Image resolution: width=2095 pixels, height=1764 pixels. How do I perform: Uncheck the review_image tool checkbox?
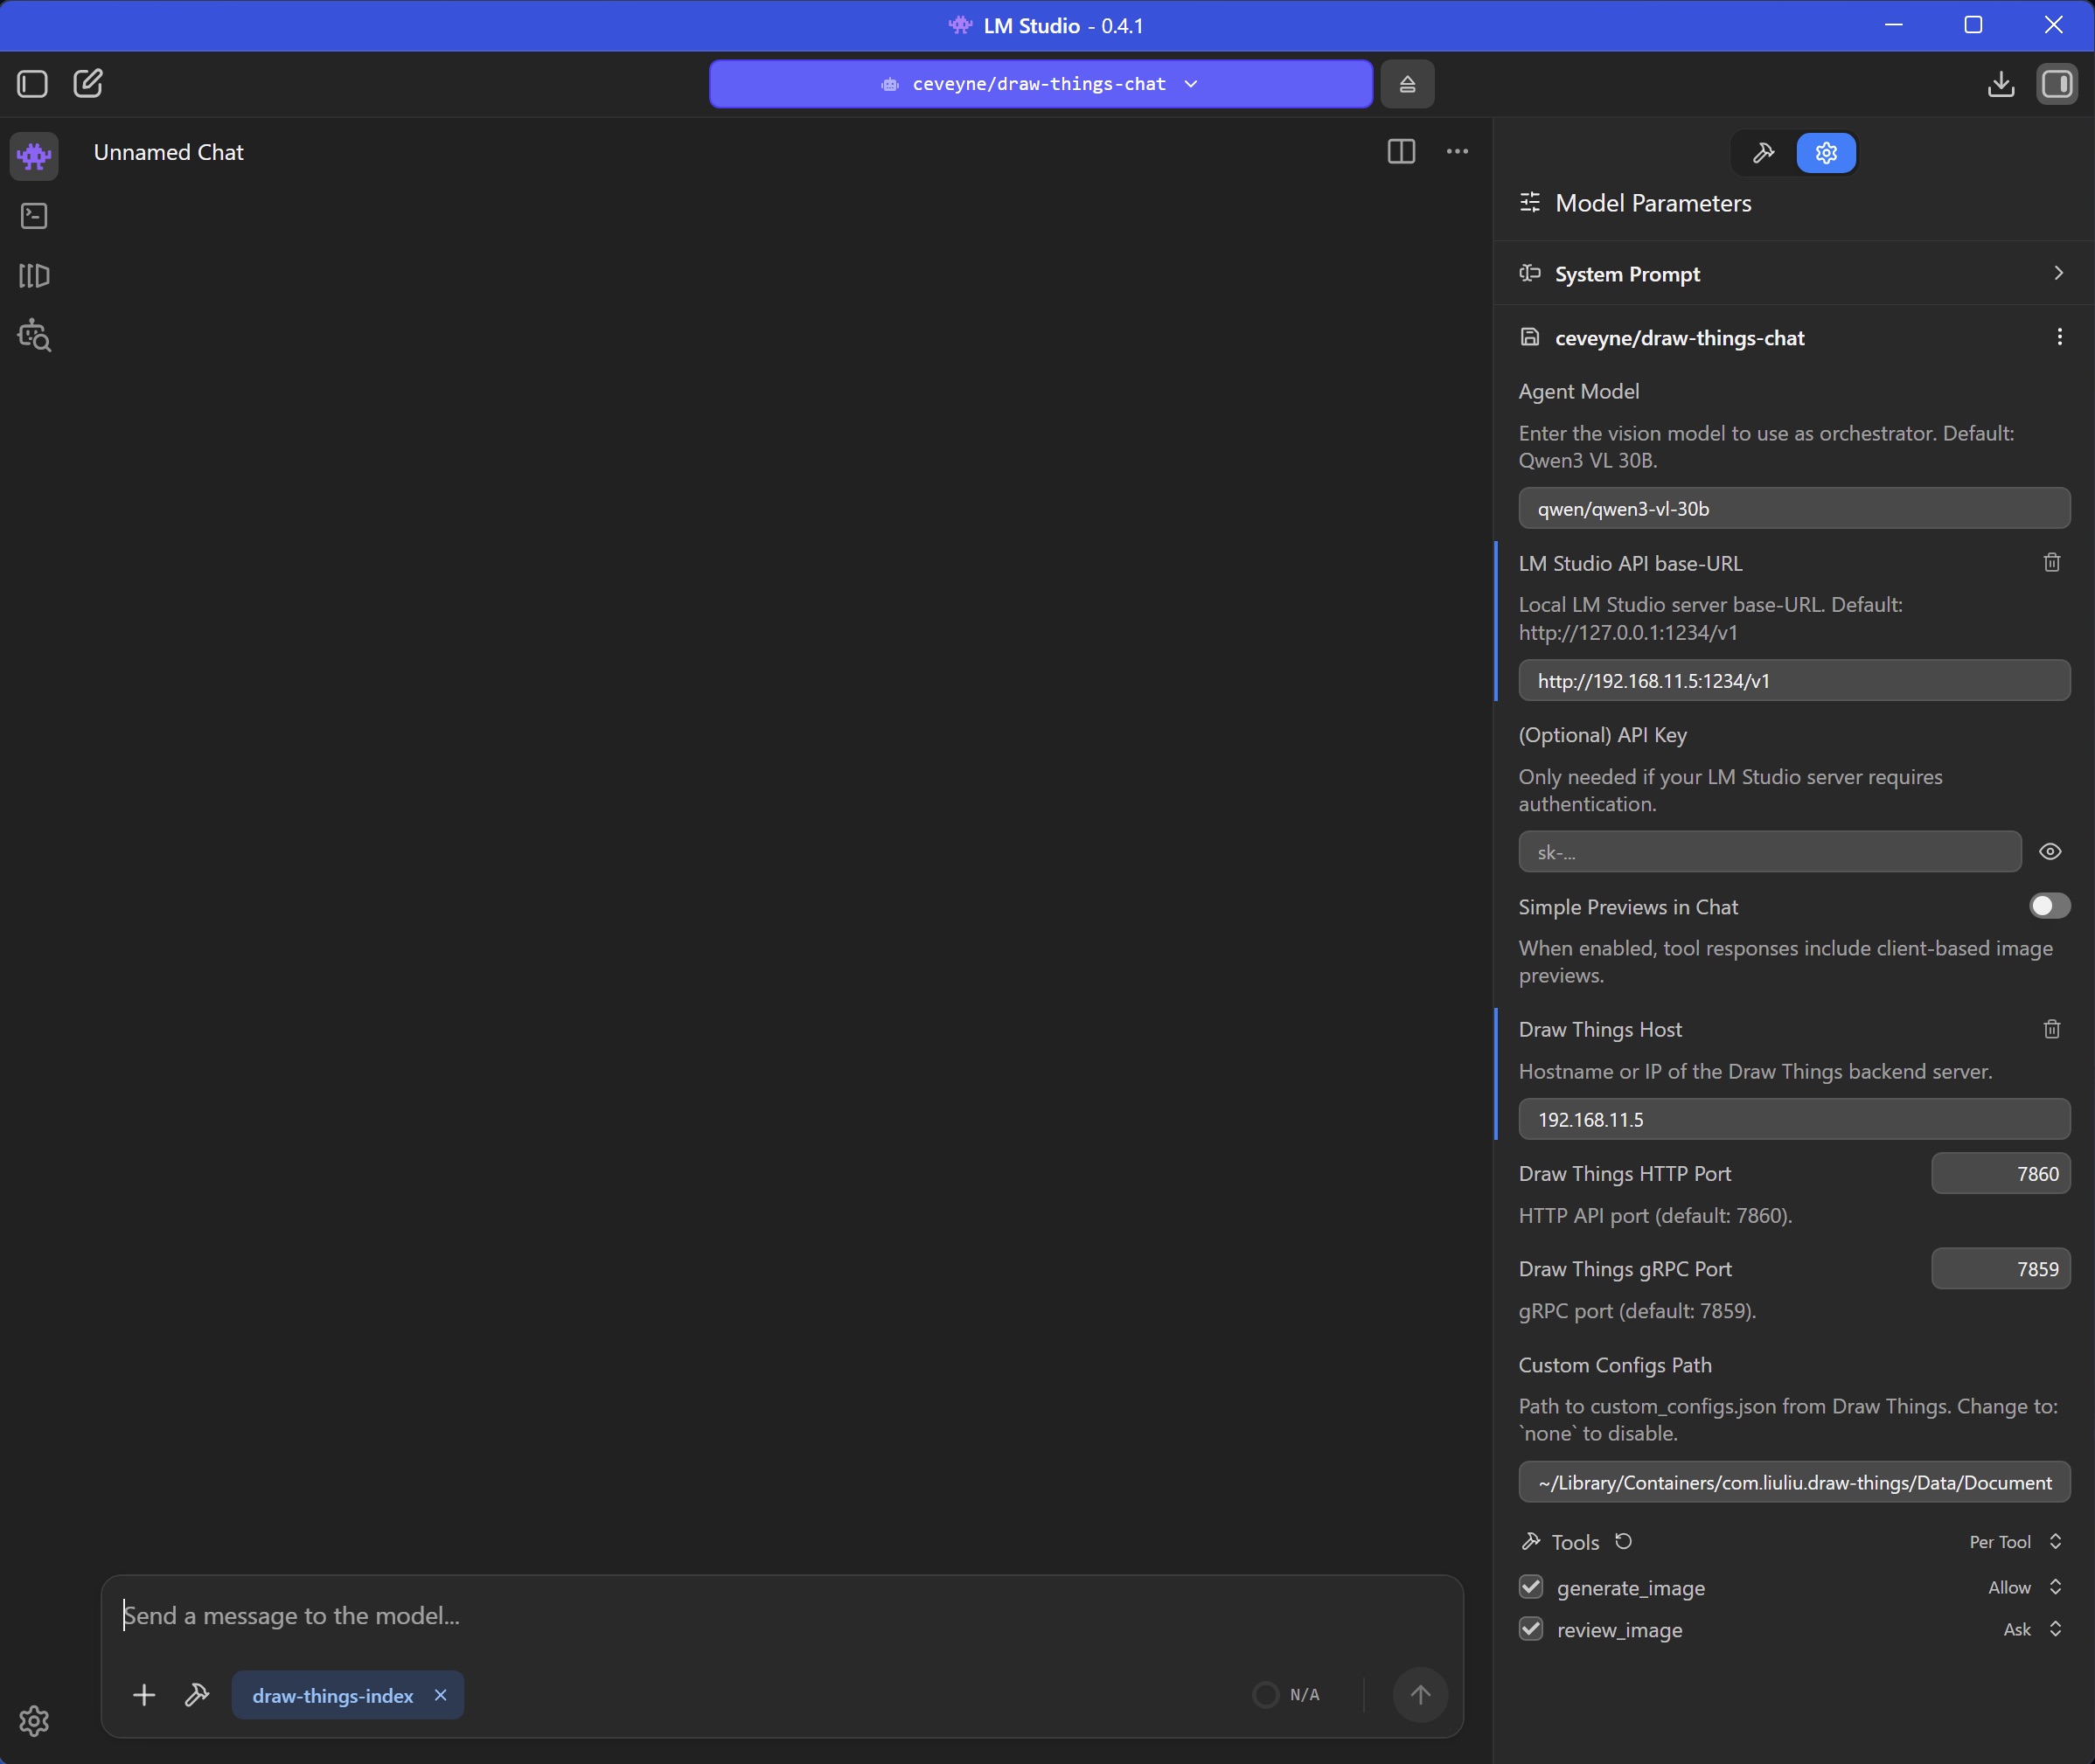[1530, 1629]
